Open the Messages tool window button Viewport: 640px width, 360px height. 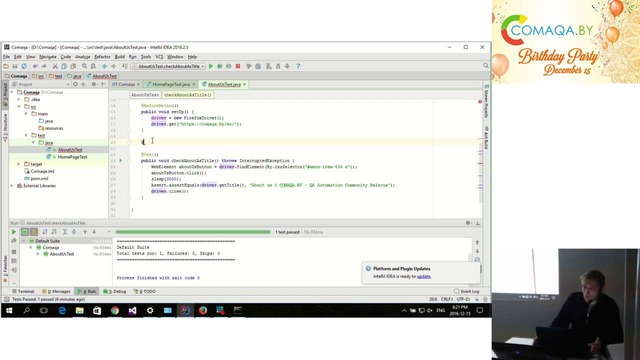[57, 291]
